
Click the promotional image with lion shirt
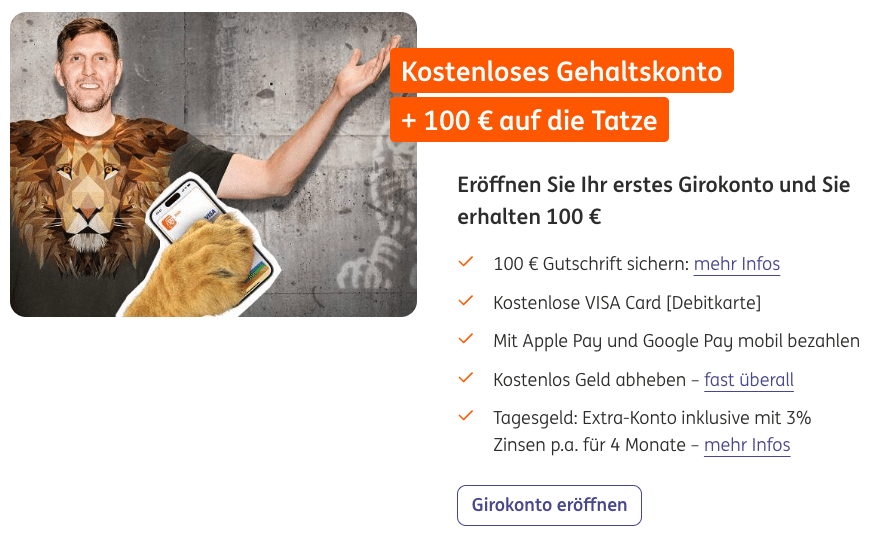[x=213, y=164]
